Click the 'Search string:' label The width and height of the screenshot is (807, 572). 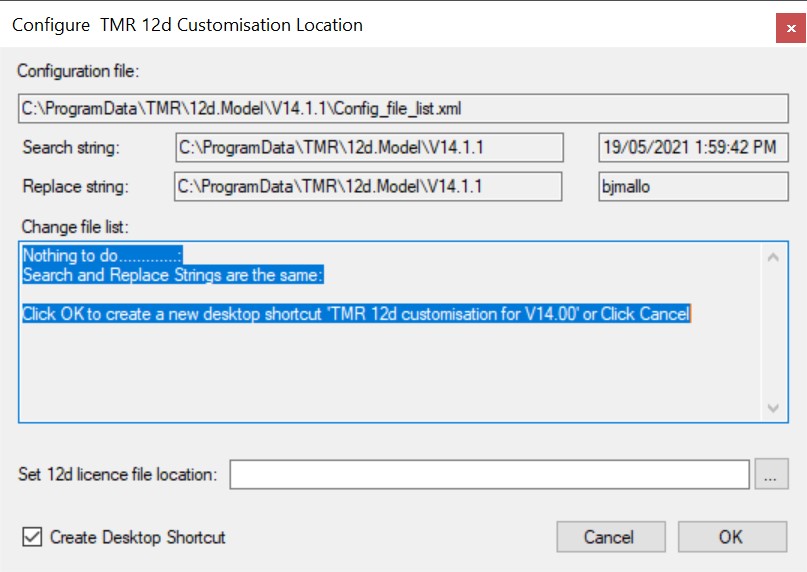[x=71, y=148]
